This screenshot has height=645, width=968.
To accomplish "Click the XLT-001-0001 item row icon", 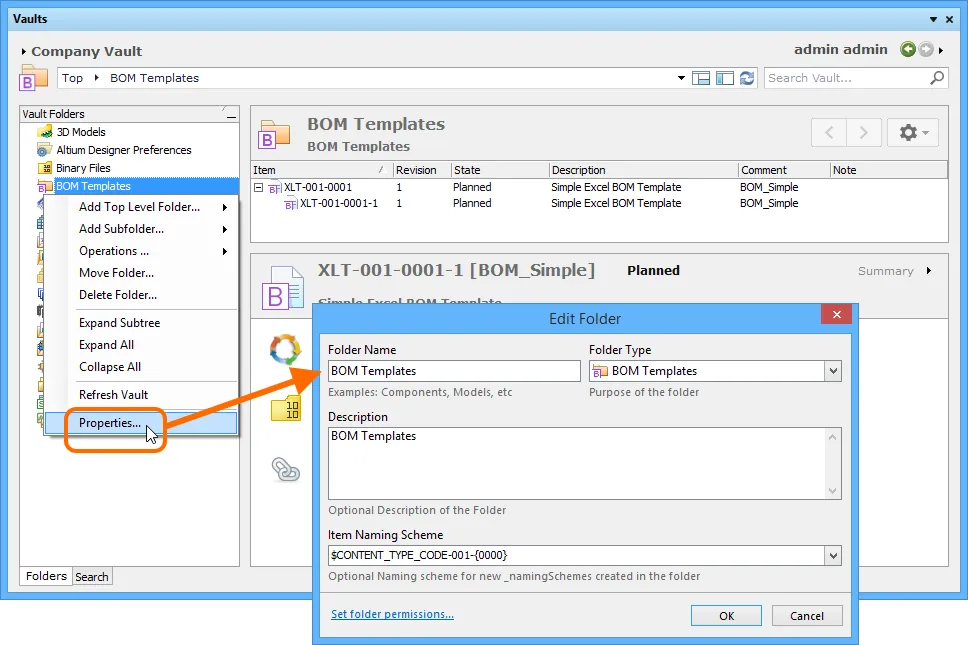I will [275, 188].
